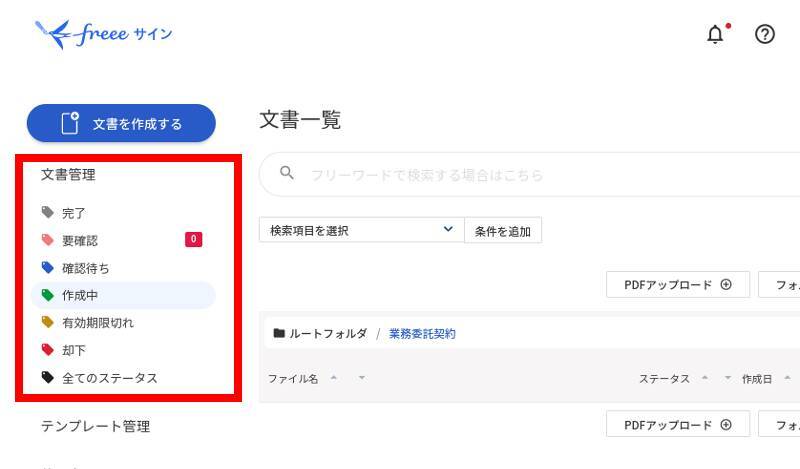This screenshot has height=469, width=800.
Task: Open the 検索項目を選択 dropdown
Action: pos(361,230)
